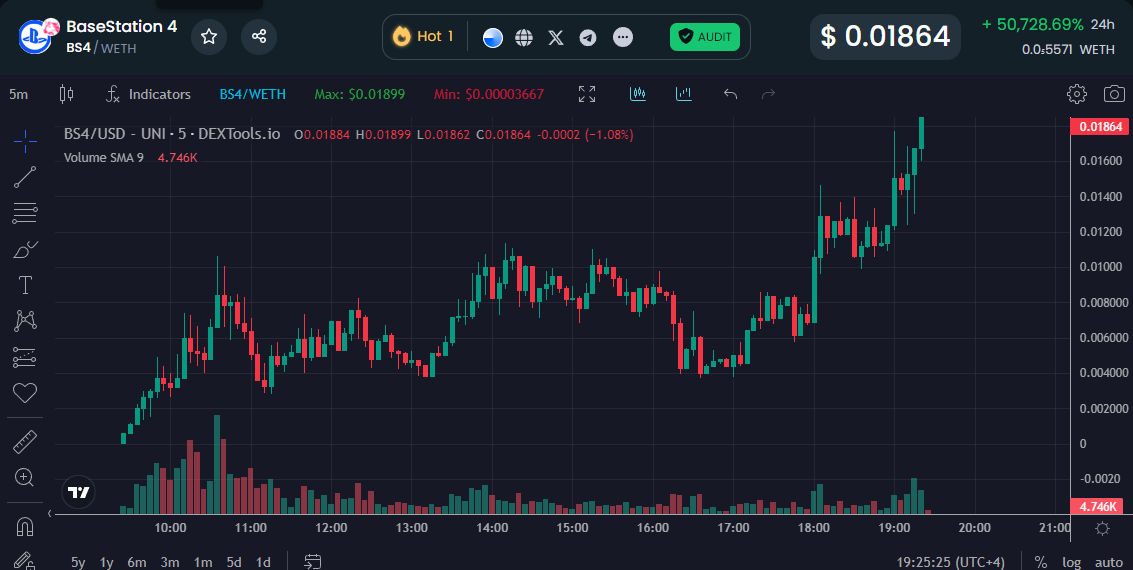Open the Base chain explorer icon

(x=493, y=38)
